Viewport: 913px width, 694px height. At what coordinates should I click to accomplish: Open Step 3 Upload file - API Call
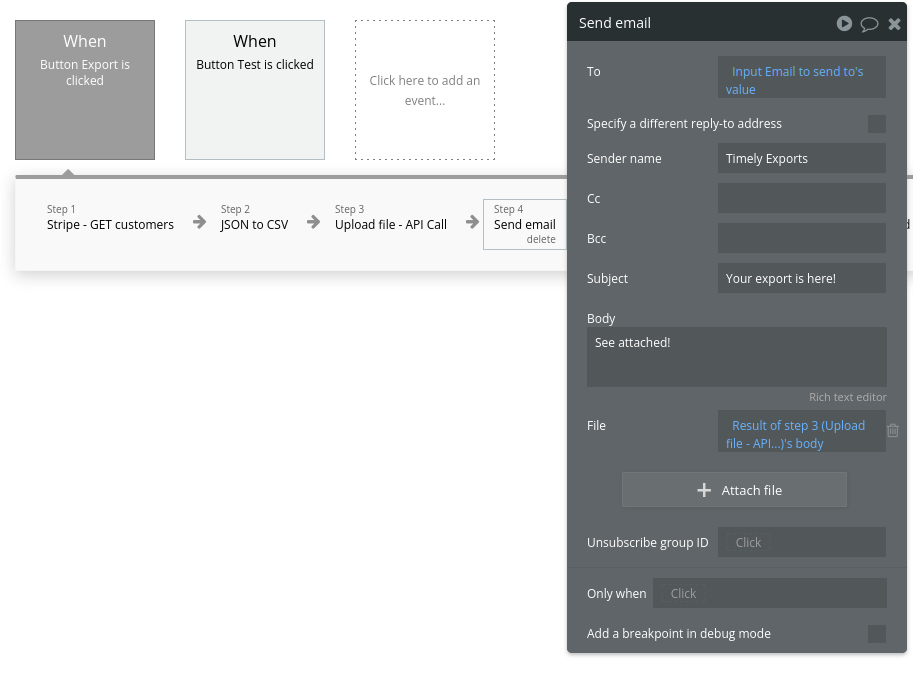point(391,218)
